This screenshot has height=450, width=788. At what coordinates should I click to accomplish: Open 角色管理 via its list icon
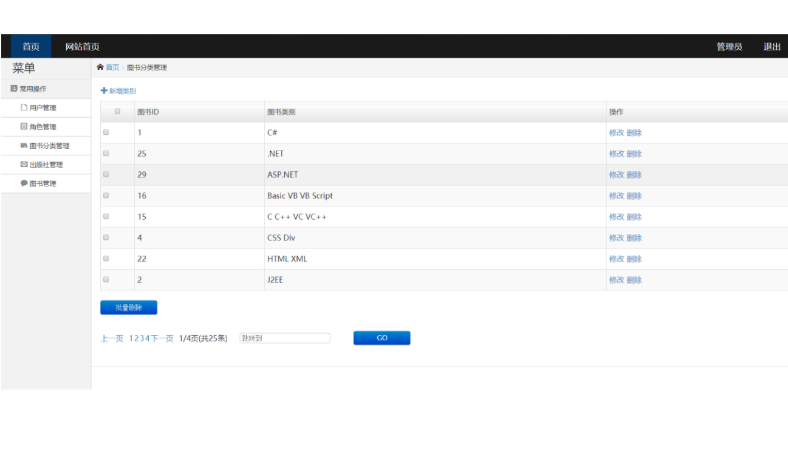coord(24,126)
